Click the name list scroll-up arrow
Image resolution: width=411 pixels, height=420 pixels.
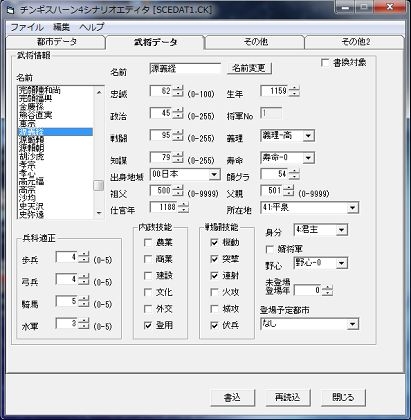click(99, 92)
